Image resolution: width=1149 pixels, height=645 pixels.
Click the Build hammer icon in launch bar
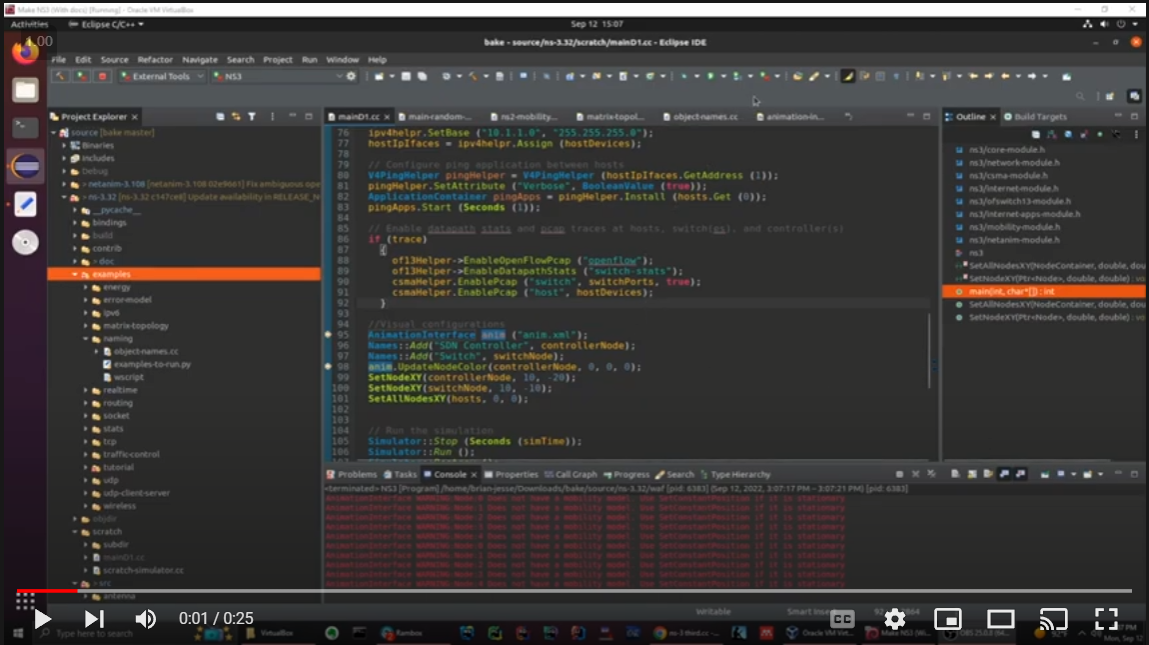61,76
